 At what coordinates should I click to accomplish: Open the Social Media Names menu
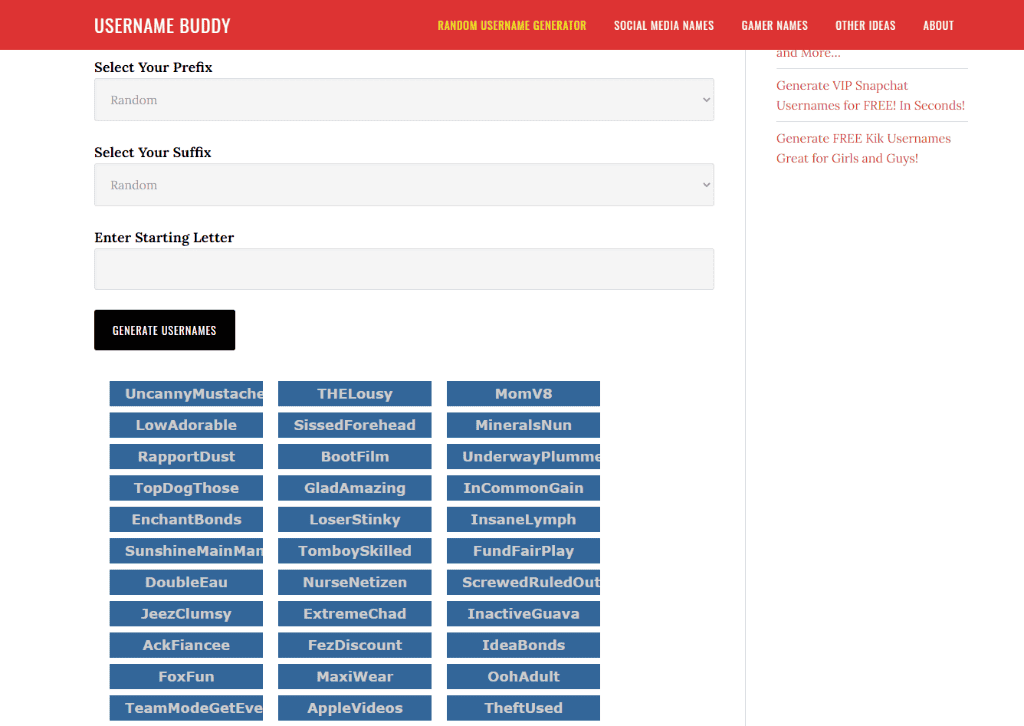tap(664, 25)
